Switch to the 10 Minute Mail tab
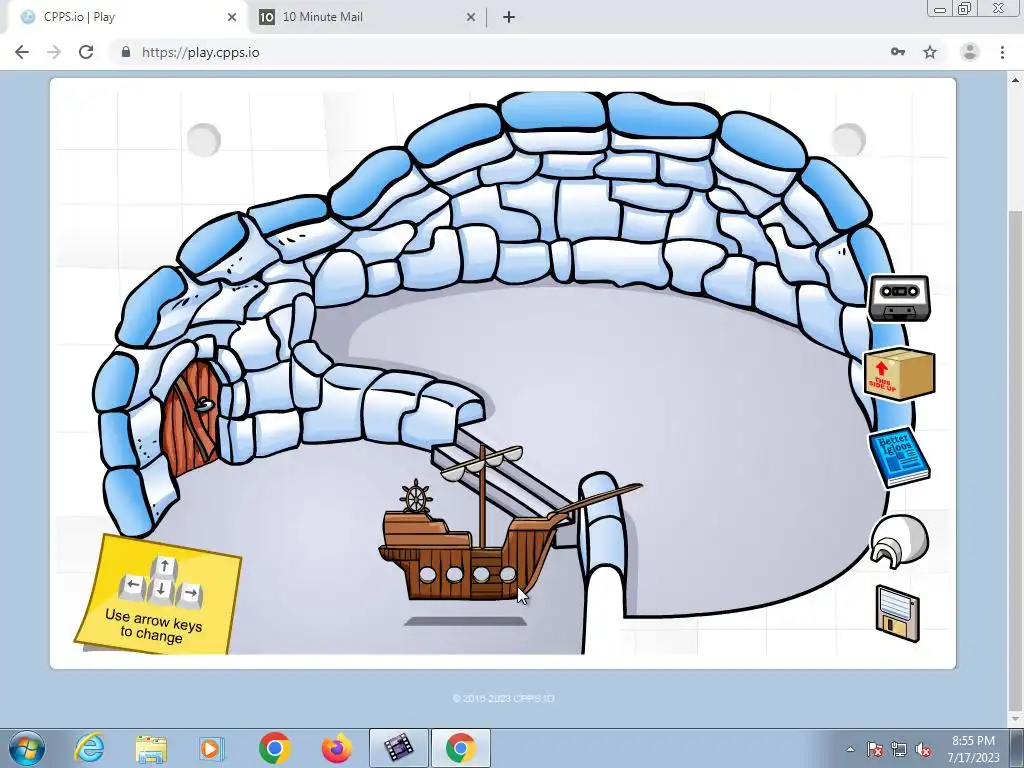This screenshot has height=768, width=1024. point(367,17)
